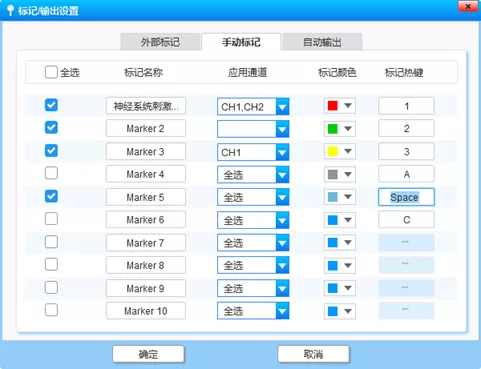
Task: Enable the Marker 4 checkbox
Action: tap(51, 173)
